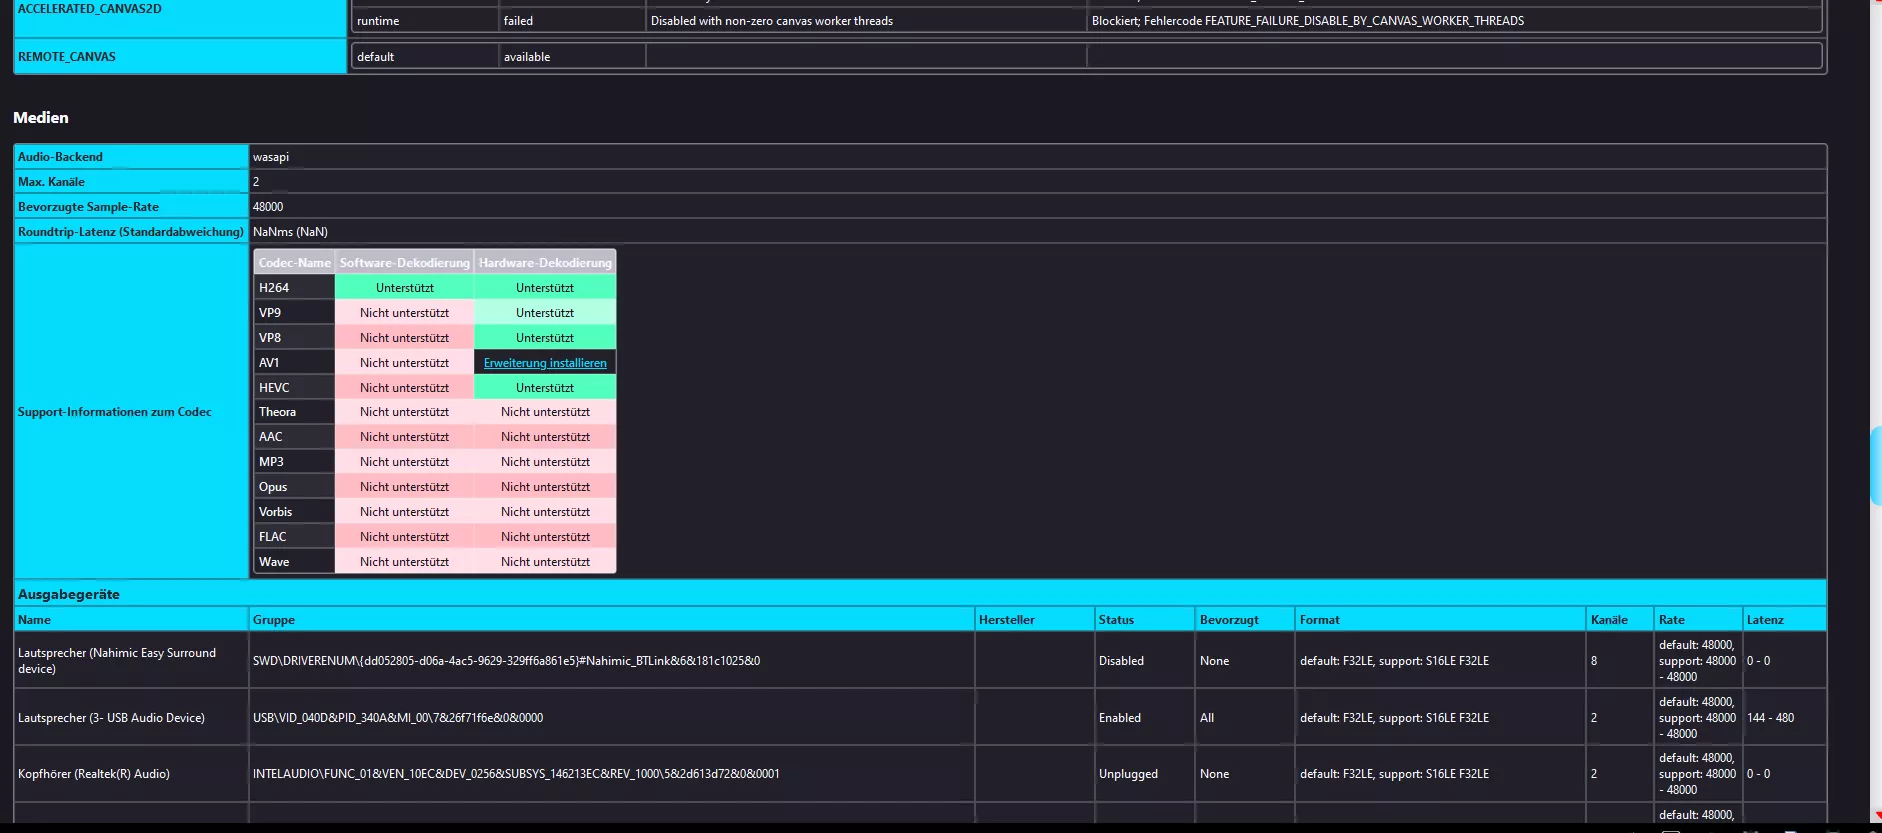Click the 'Codec-Name' column header

(294, 263)
